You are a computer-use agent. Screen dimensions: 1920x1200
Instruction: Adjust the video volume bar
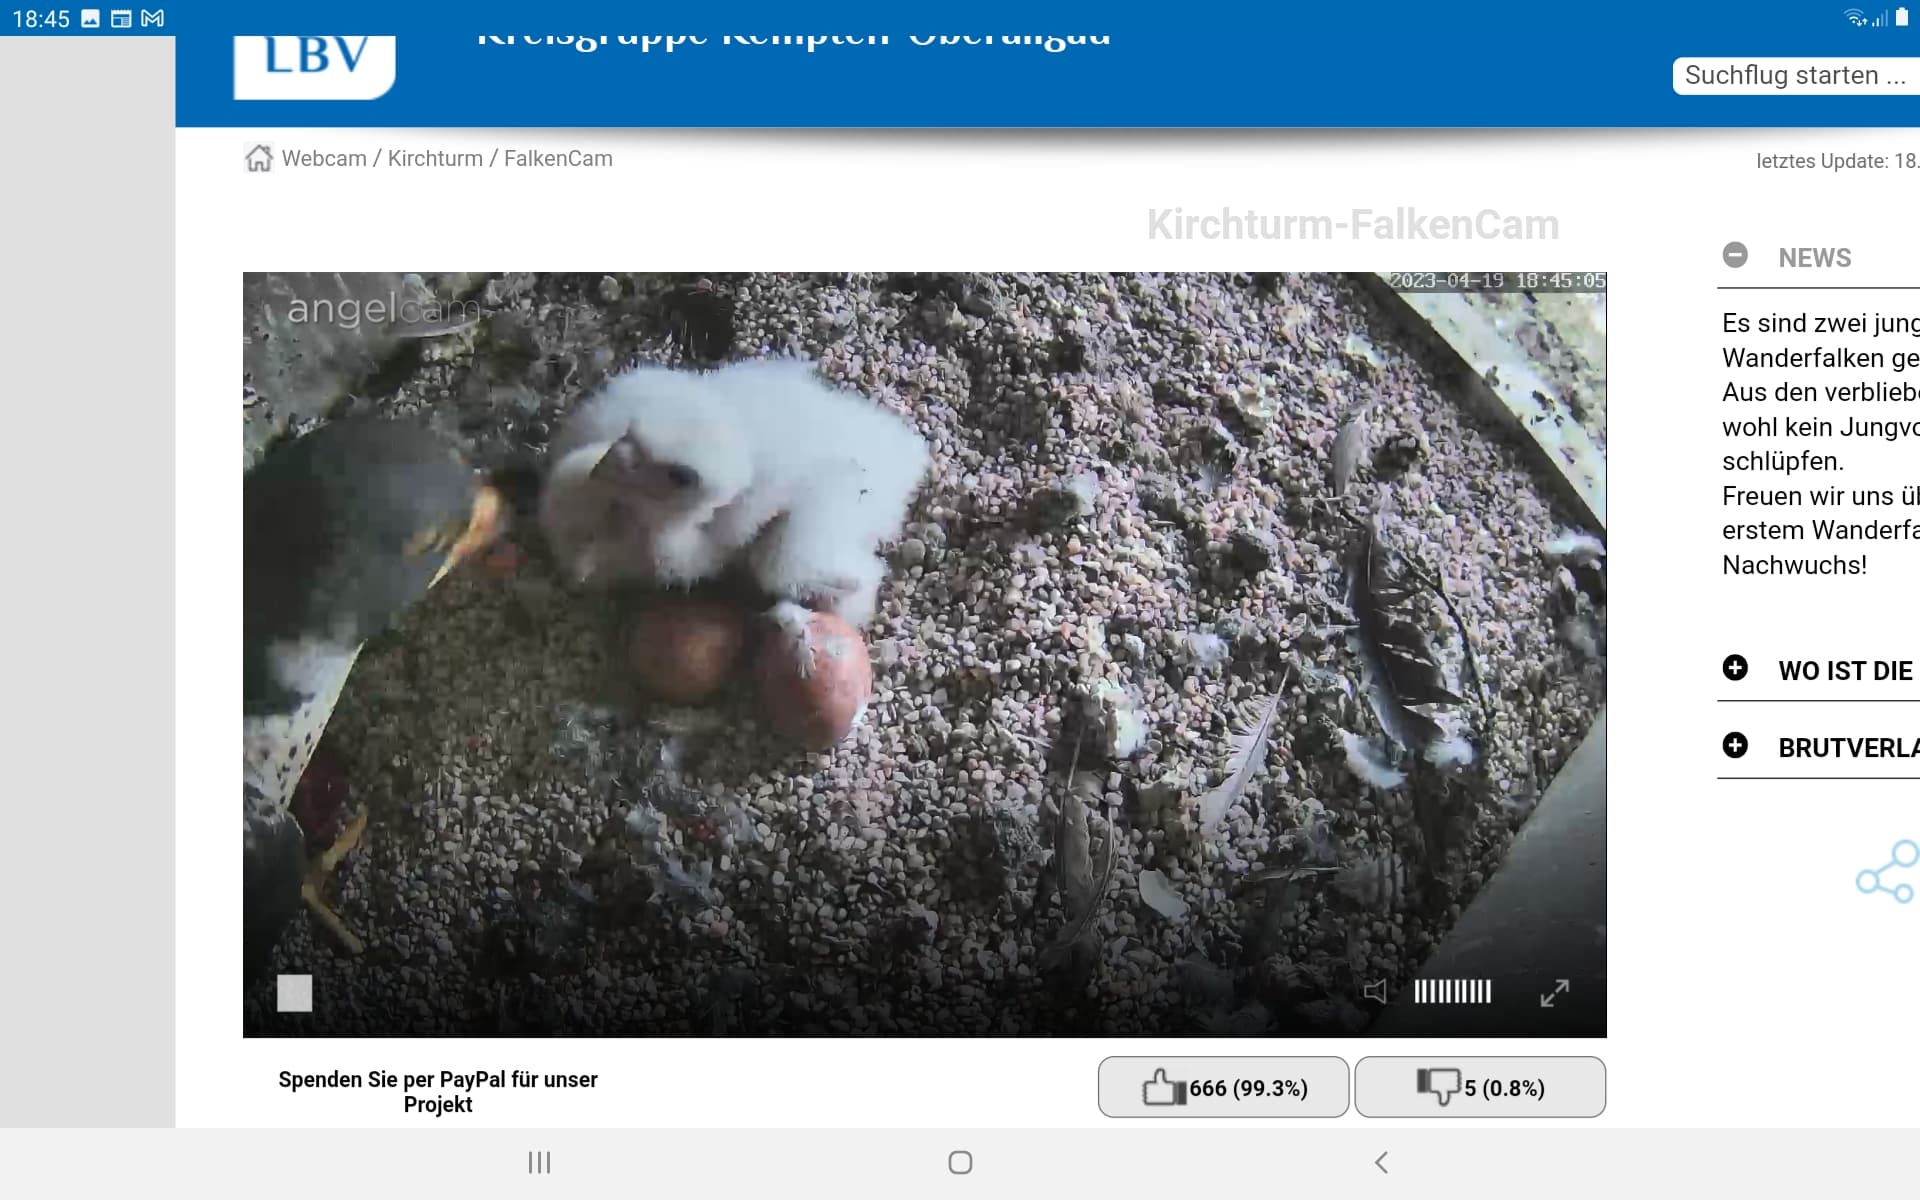(1452, 991)
